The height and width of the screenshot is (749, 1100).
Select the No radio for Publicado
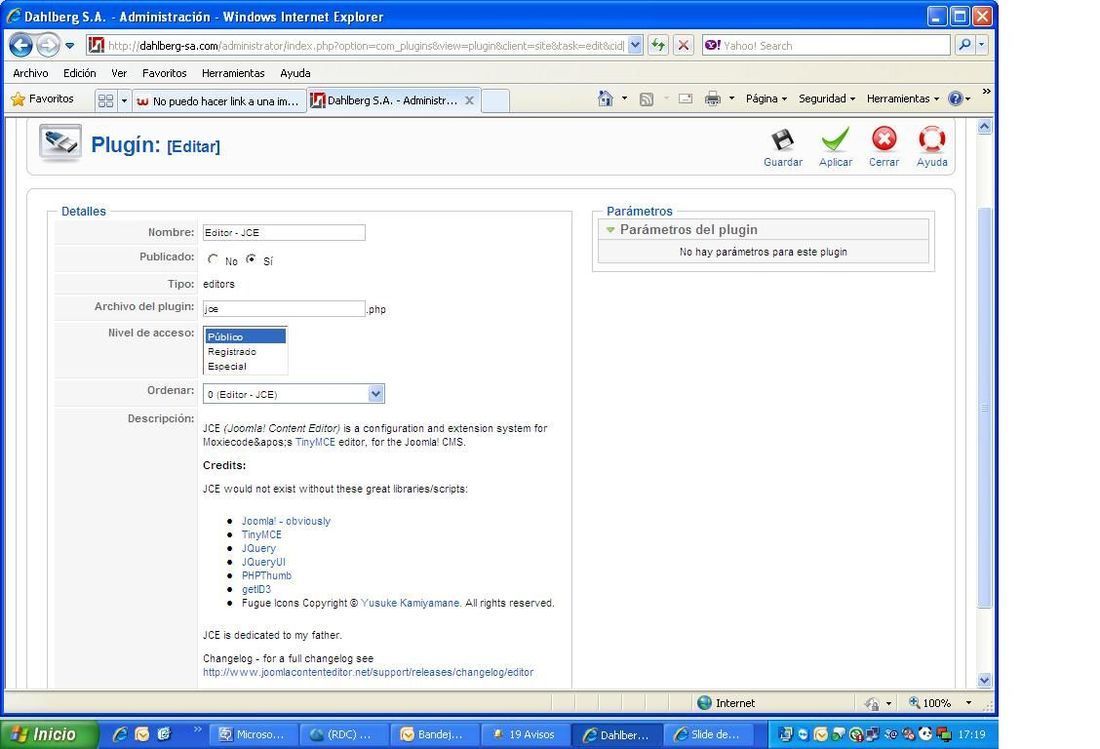[213, 259]
